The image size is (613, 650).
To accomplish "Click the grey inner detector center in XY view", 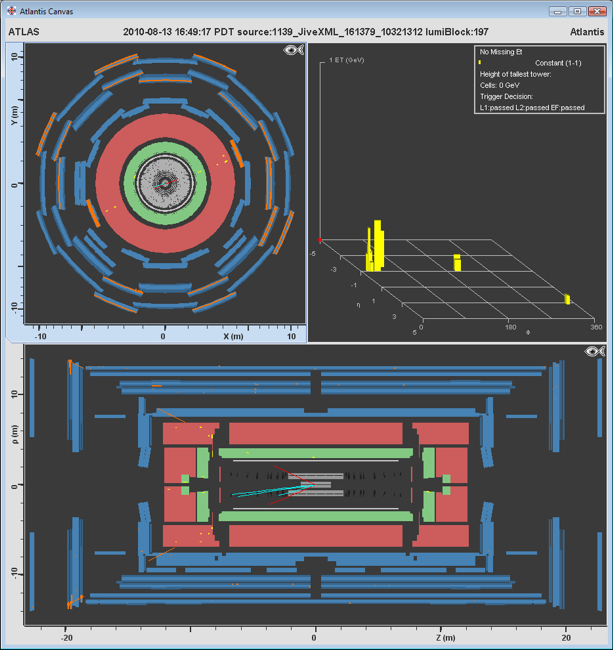I will [x=164, y=183].
